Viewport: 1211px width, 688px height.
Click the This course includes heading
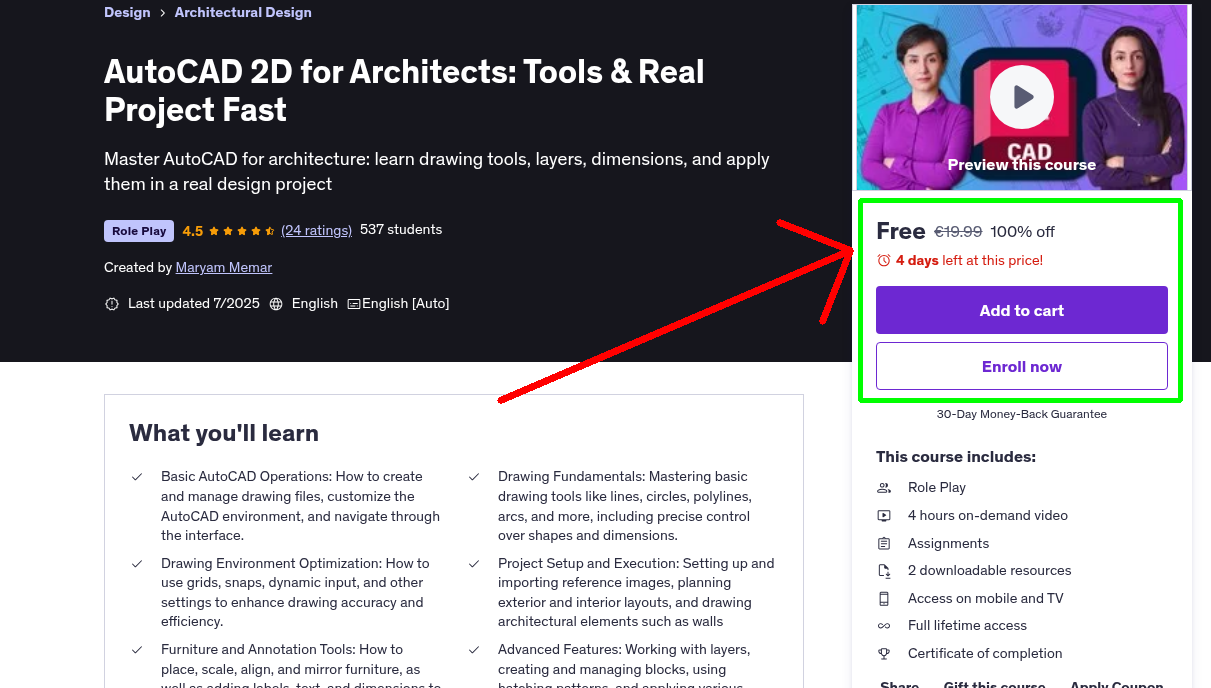956,457
